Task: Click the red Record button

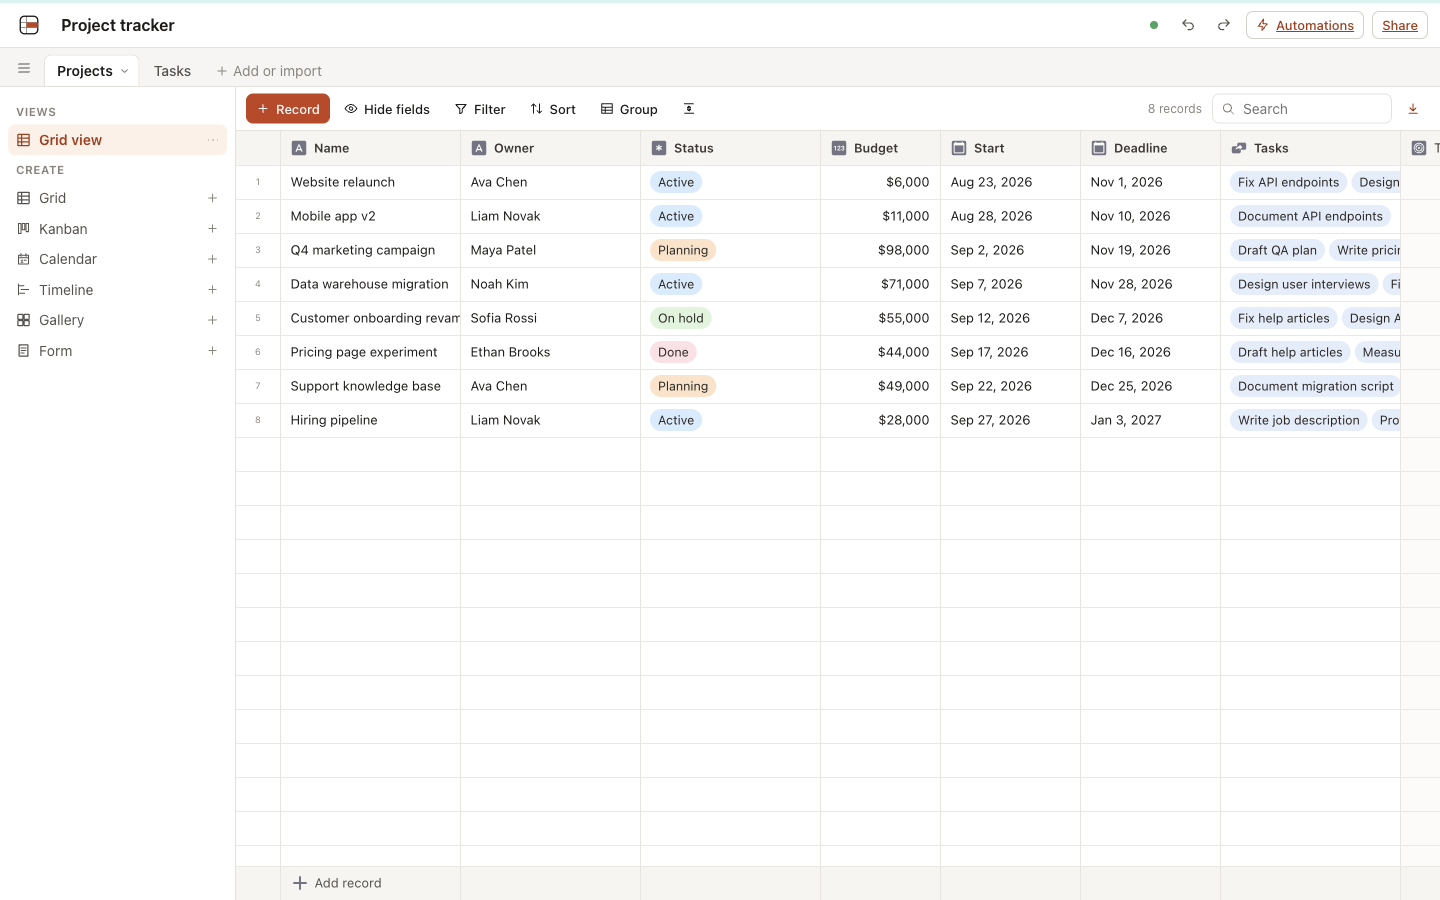Action: click(288, 109)
